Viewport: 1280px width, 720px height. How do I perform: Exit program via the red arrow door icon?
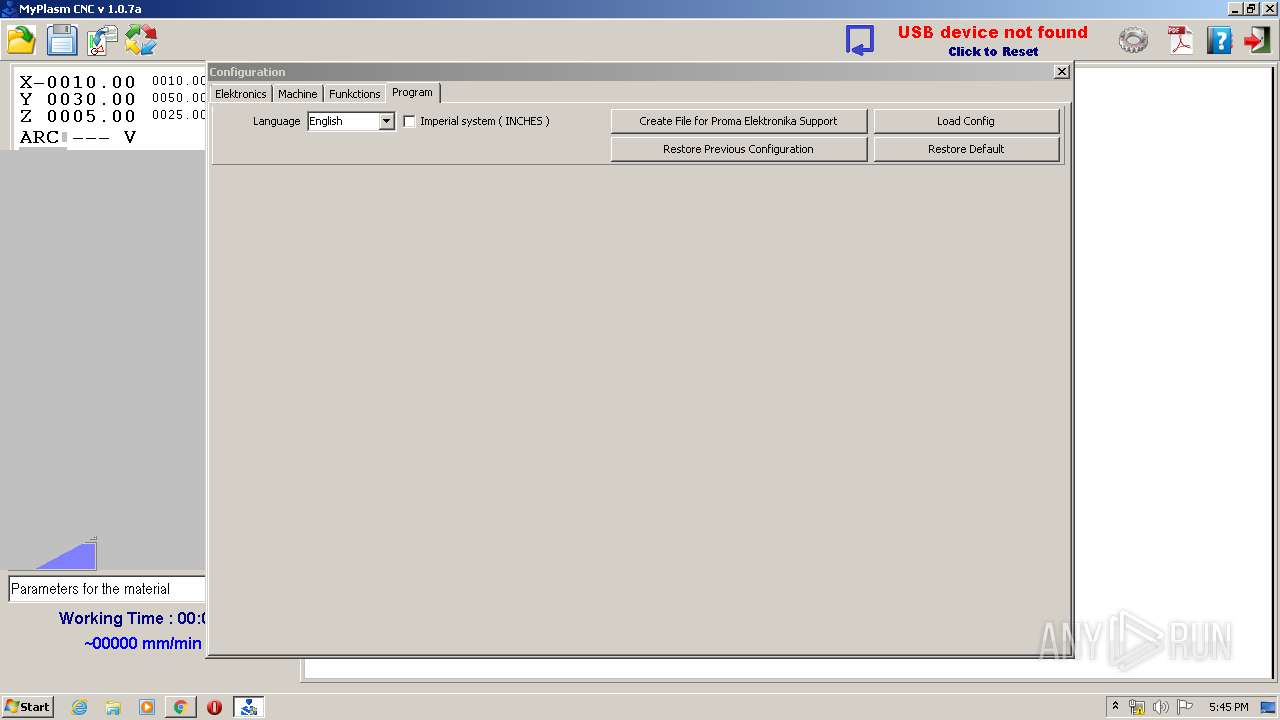[x=1257, y=40]
